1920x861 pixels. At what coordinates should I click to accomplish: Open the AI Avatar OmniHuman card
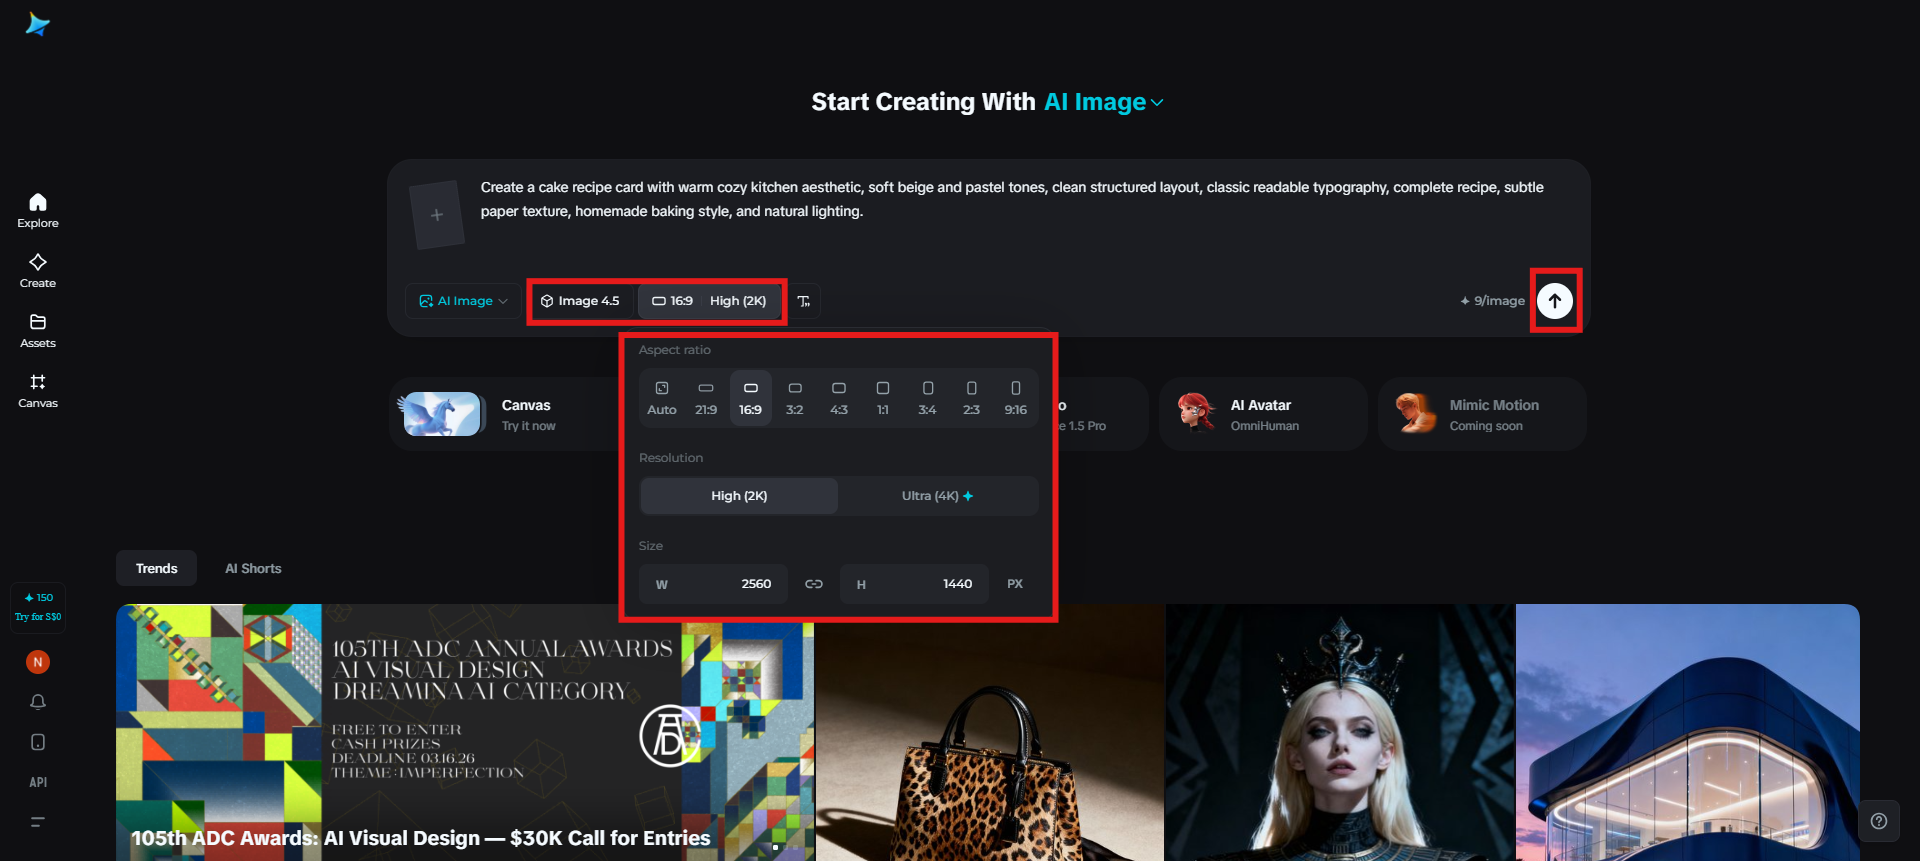[x=1263, y=414]
